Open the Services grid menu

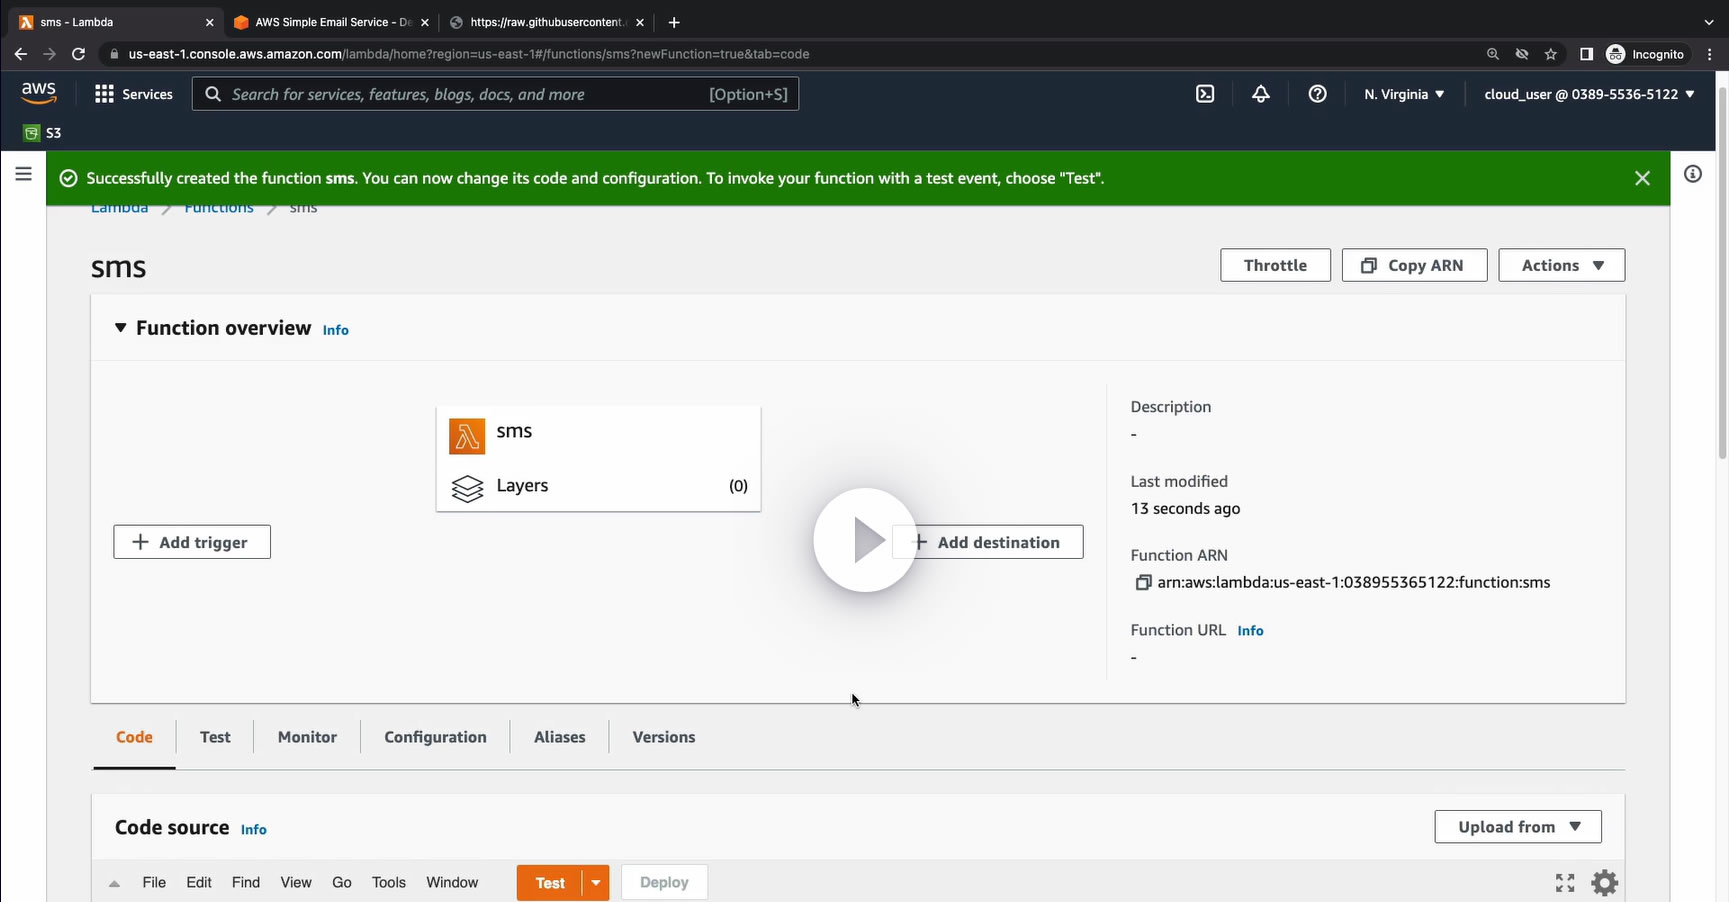pos(134,94)
